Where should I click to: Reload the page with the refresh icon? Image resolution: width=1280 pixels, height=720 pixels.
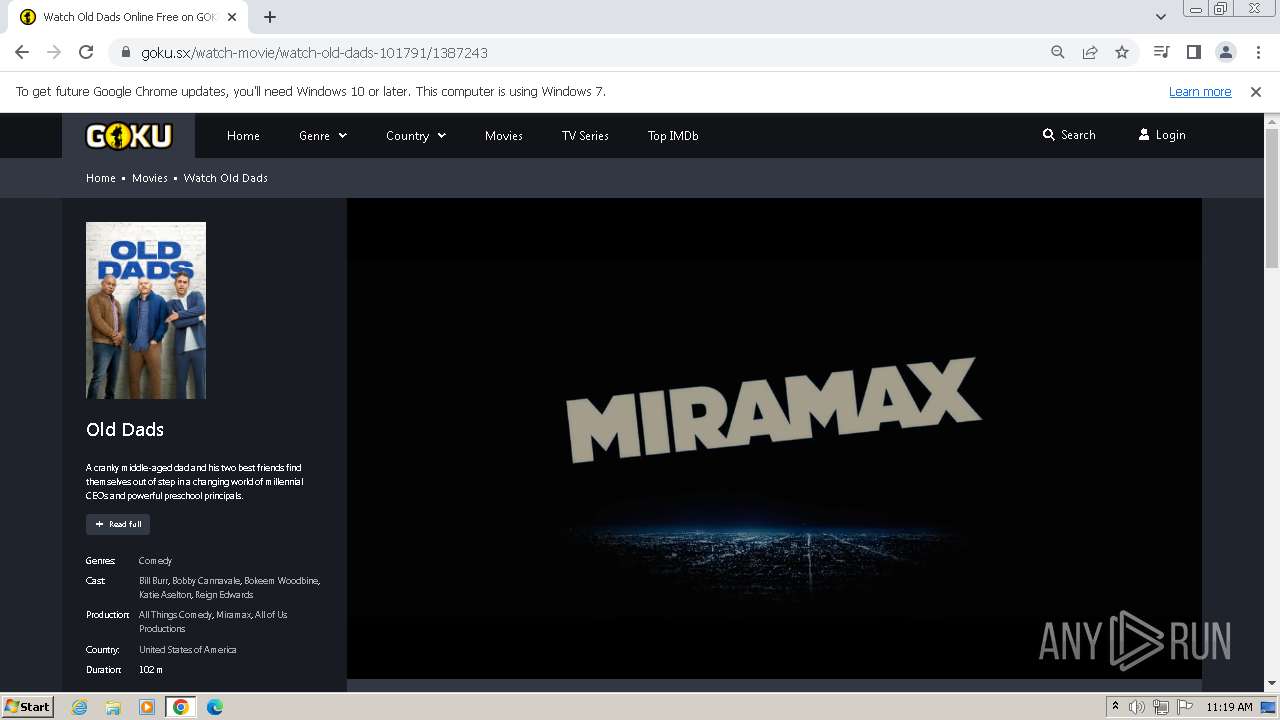[x=86, y=52]
